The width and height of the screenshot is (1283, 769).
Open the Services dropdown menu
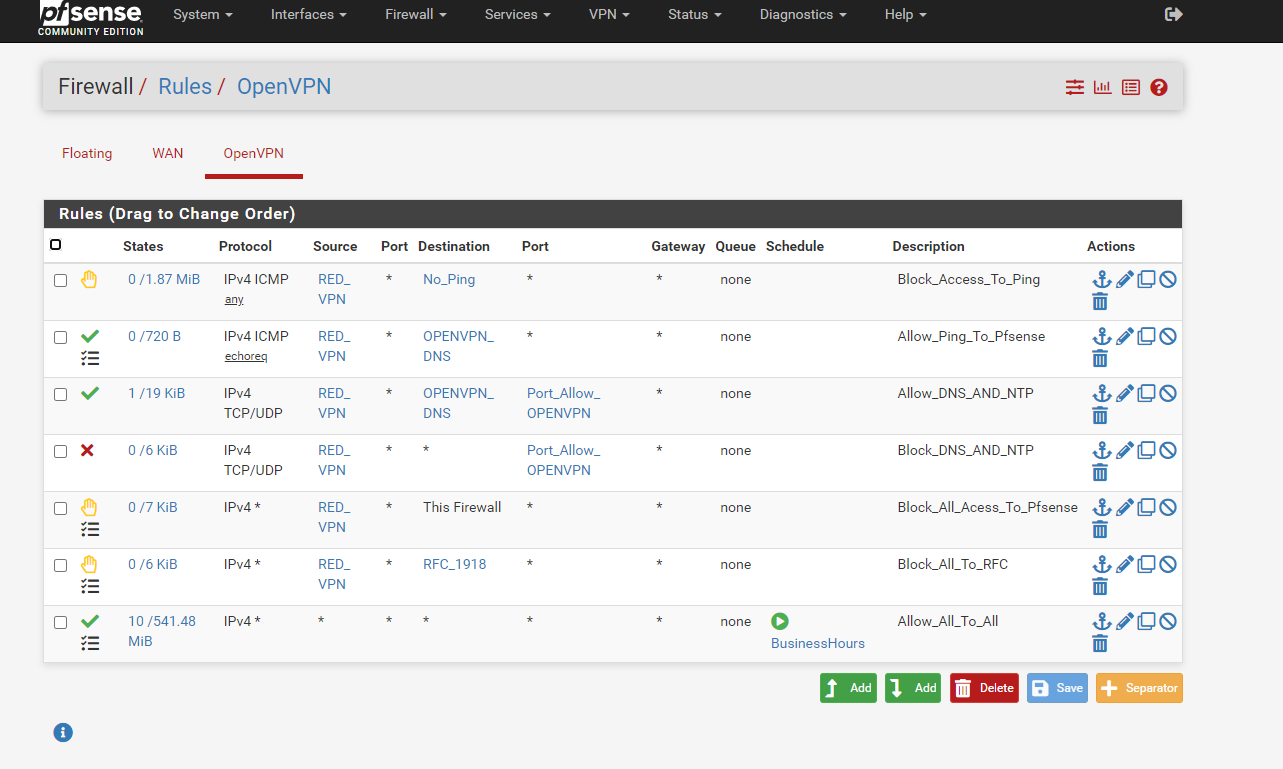pyautogui.click(x=518, y=14)
